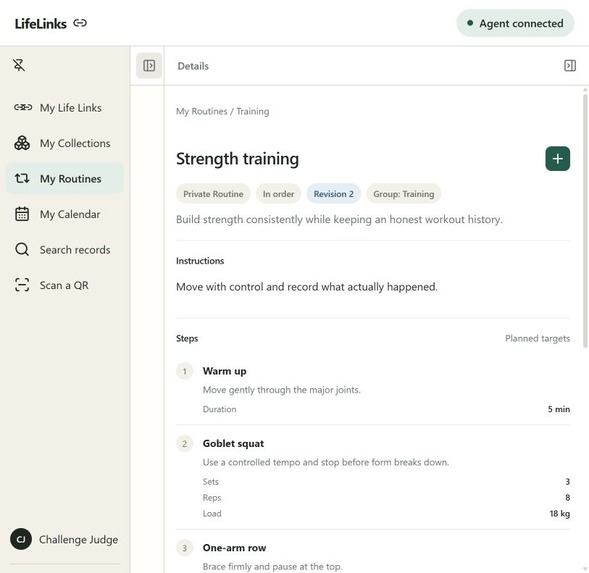Click the Planned targets label

pyautogui.click(x=537, y=339)
